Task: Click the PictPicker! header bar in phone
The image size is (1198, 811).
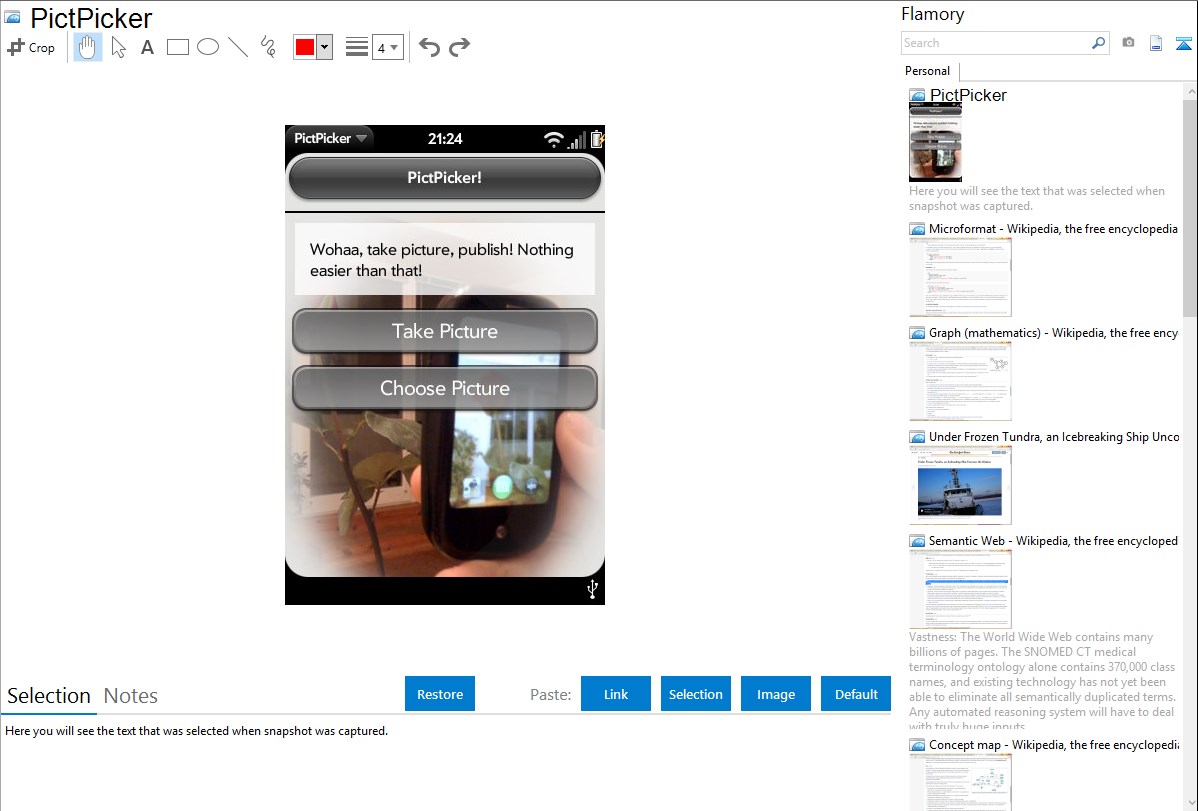Action: tap(445, 178)
